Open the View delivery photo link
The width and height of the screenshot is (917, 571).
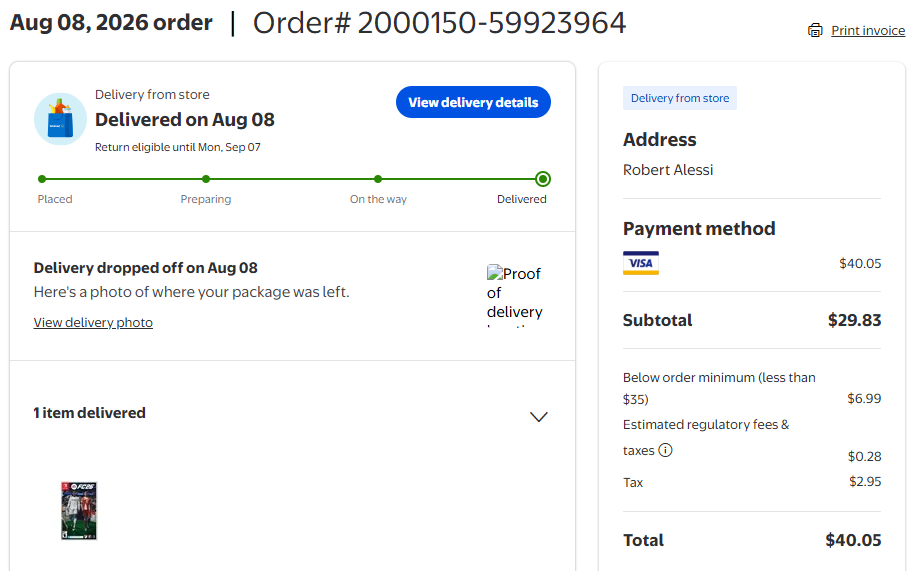point(93,322)
